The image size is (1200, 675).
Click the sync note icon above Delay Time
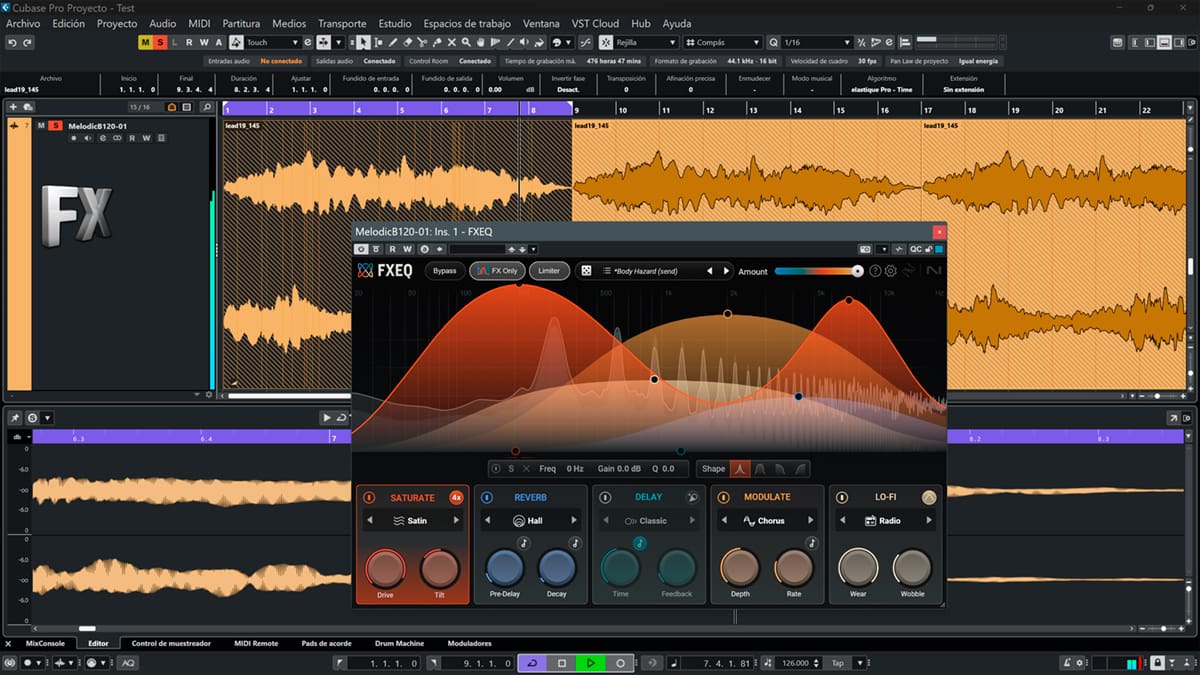(x=639, y=543)
